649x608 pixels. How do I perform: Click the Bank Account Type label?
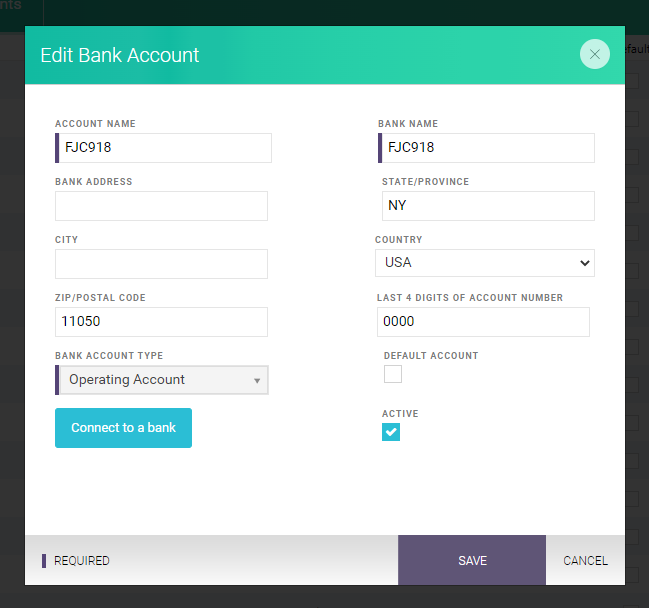pos(109,356)
